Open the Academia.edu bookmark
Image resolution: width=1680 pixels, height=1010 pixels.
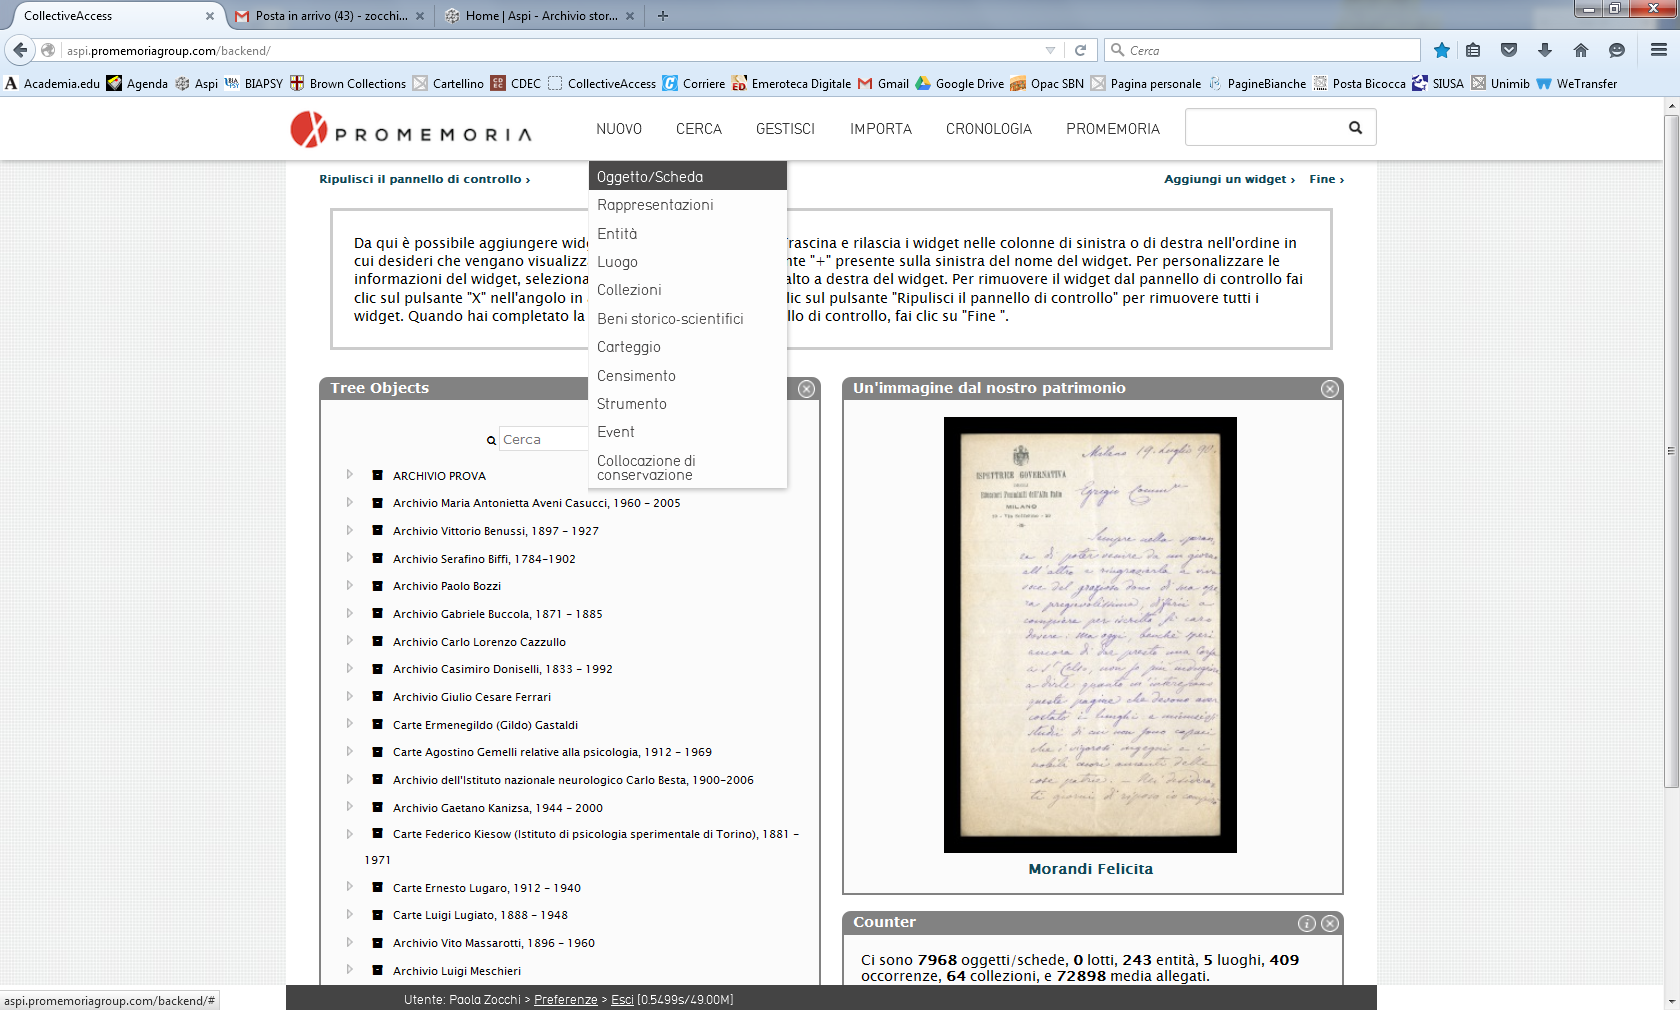pyautogui.click(x=52, y=84)
